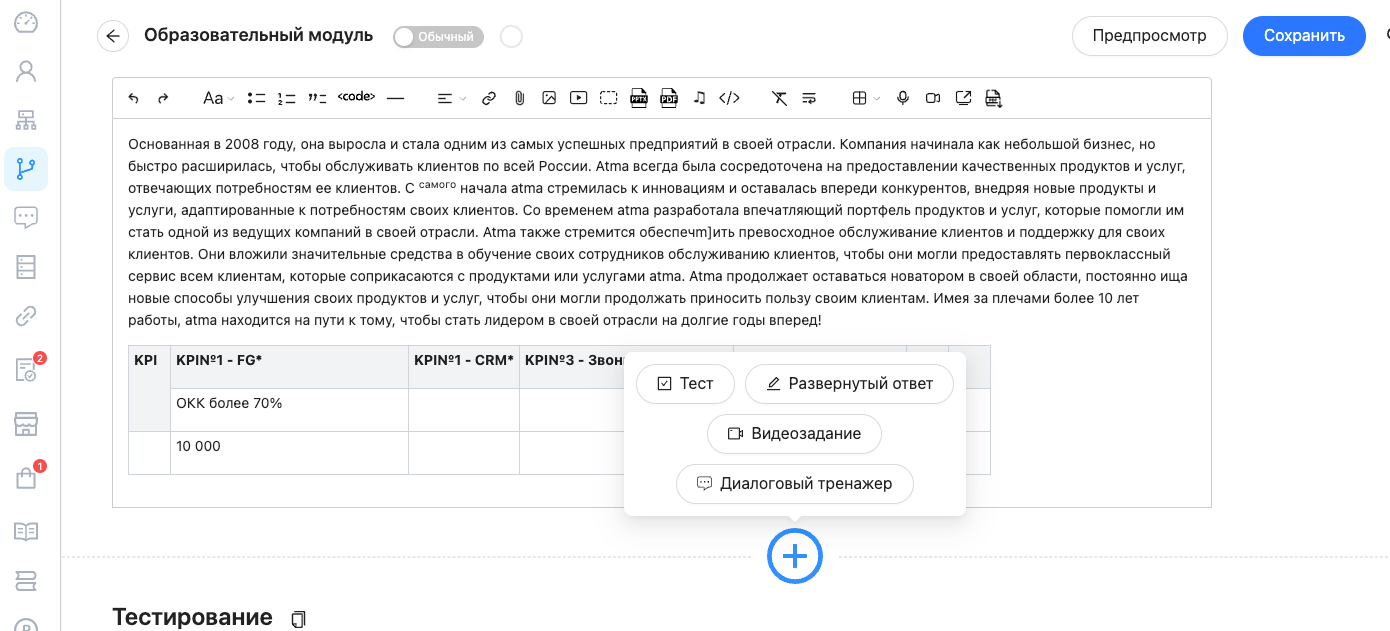
Task: Open Предпросмотр preview
Action: pos(1149,36)
